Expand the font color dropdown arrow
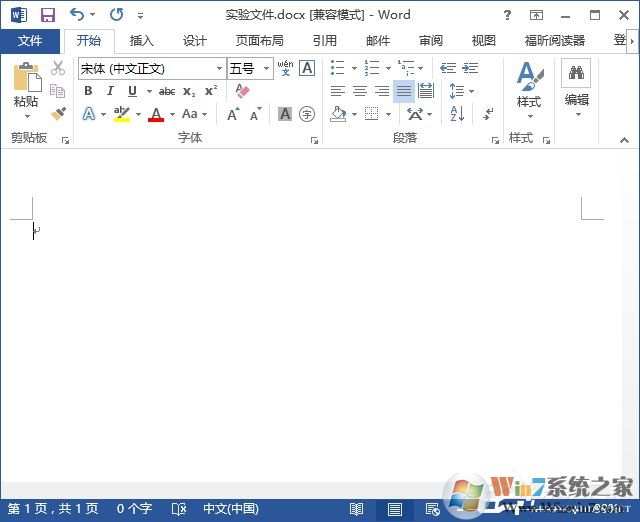Viewport: 640px width, 522px height. pyautogui.click(x=171, y=115)
